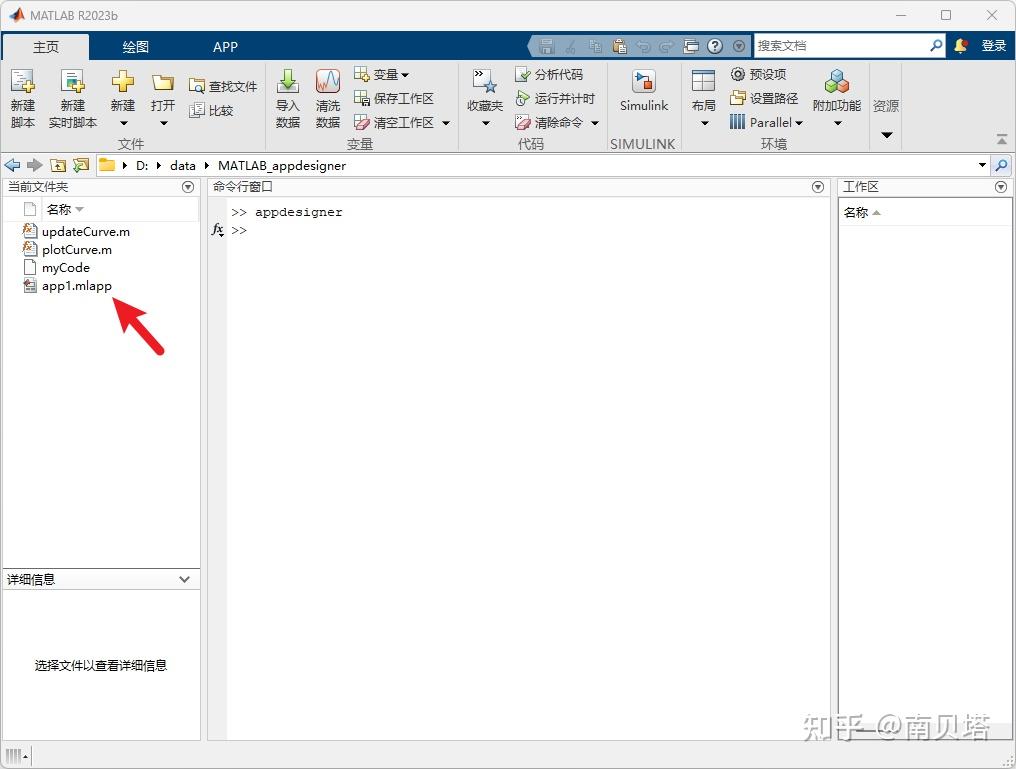Click the 新建脚本 (New Script) icon

coord(22,95)
